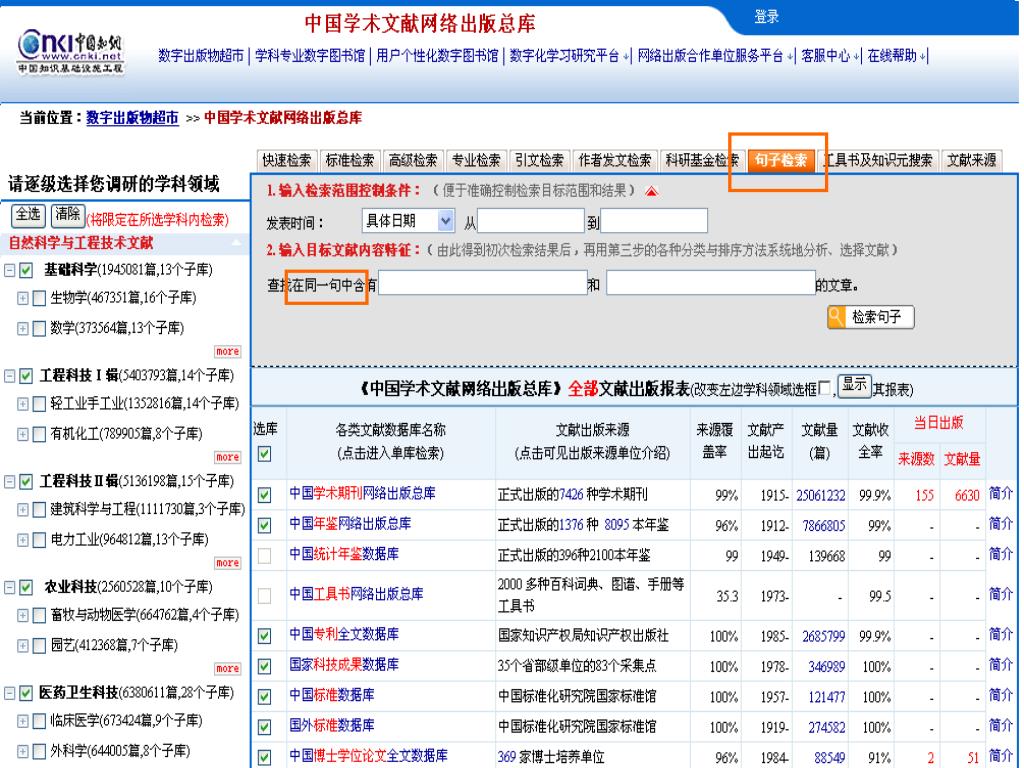
Task: Click the end date 到 input field
Action: point(654,221)
